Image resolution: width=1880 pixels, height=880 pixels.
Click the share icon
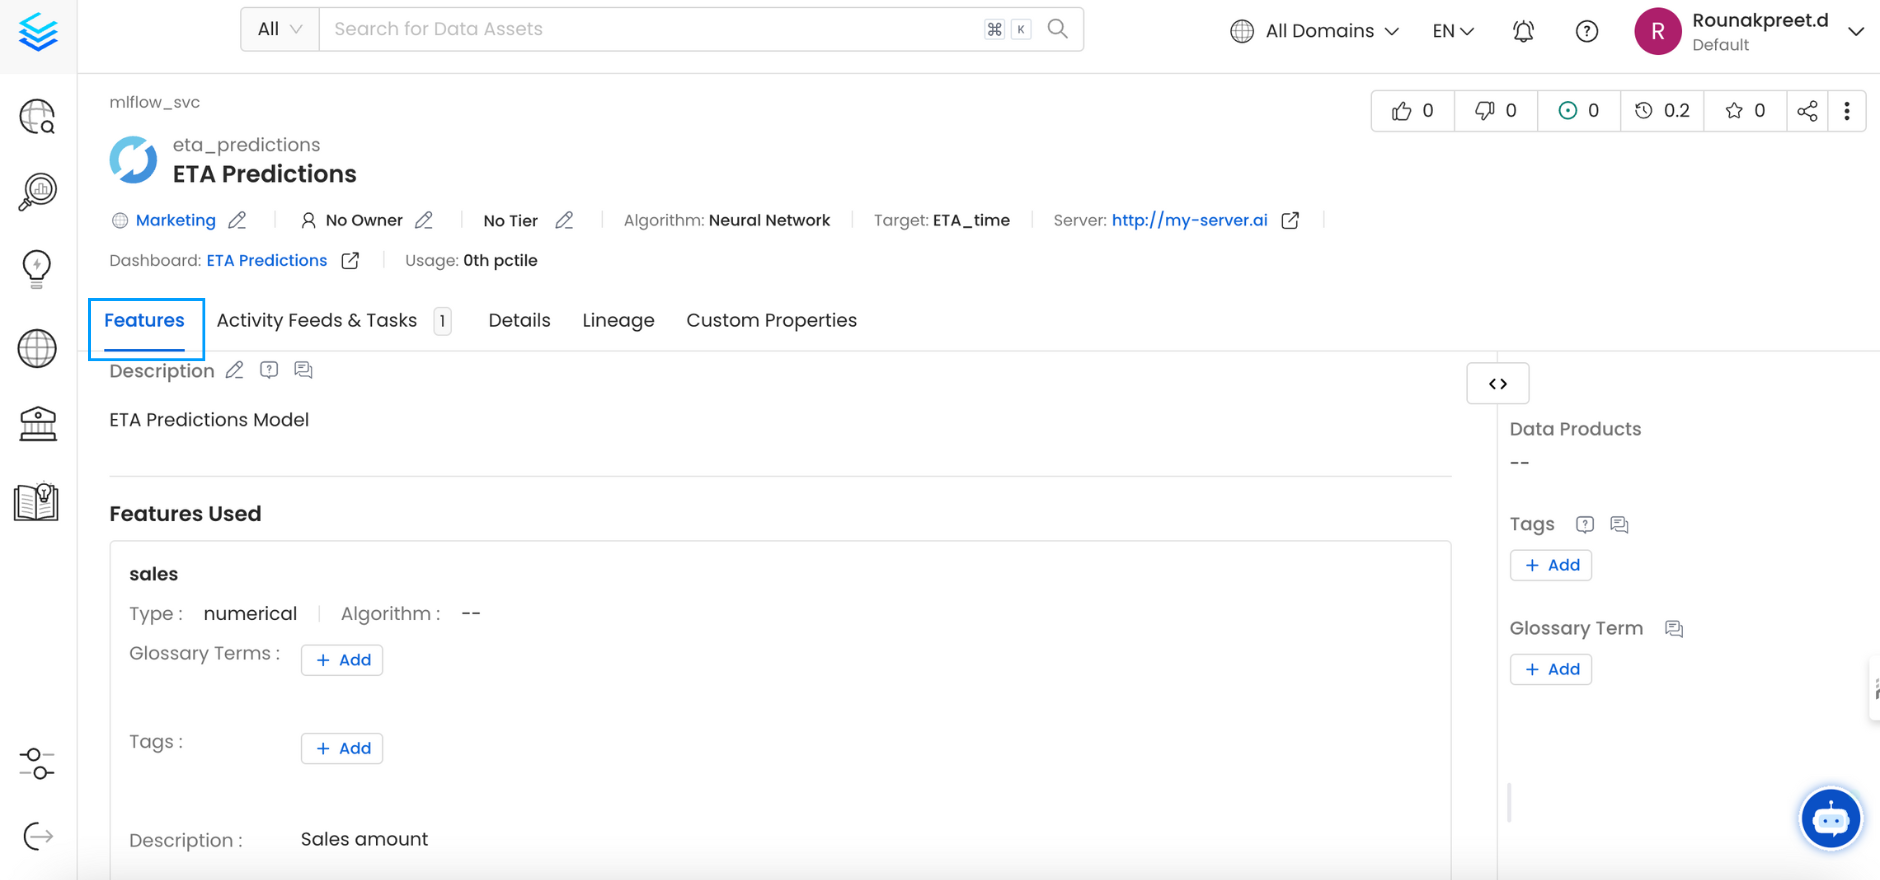pyautogui.click(x=1807, y=111)
